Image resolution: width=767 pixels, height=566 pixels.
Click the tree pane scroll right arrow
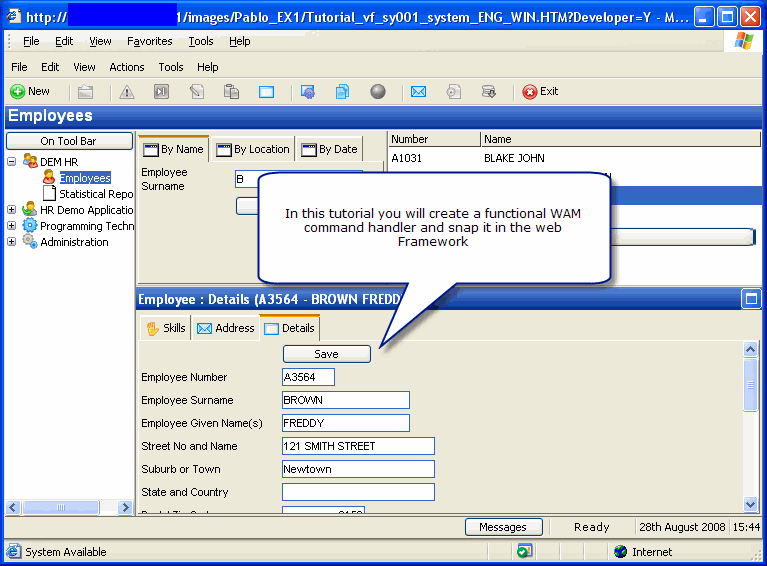pos(126,507)
